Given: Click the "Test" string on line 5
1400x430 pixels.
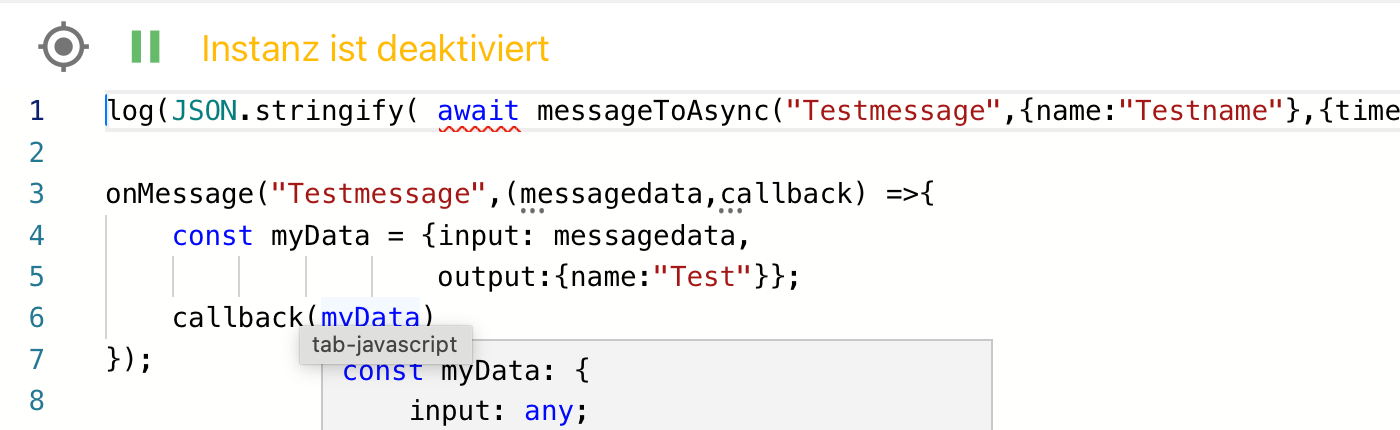Looking at the screenshot, I should (703, 277).
